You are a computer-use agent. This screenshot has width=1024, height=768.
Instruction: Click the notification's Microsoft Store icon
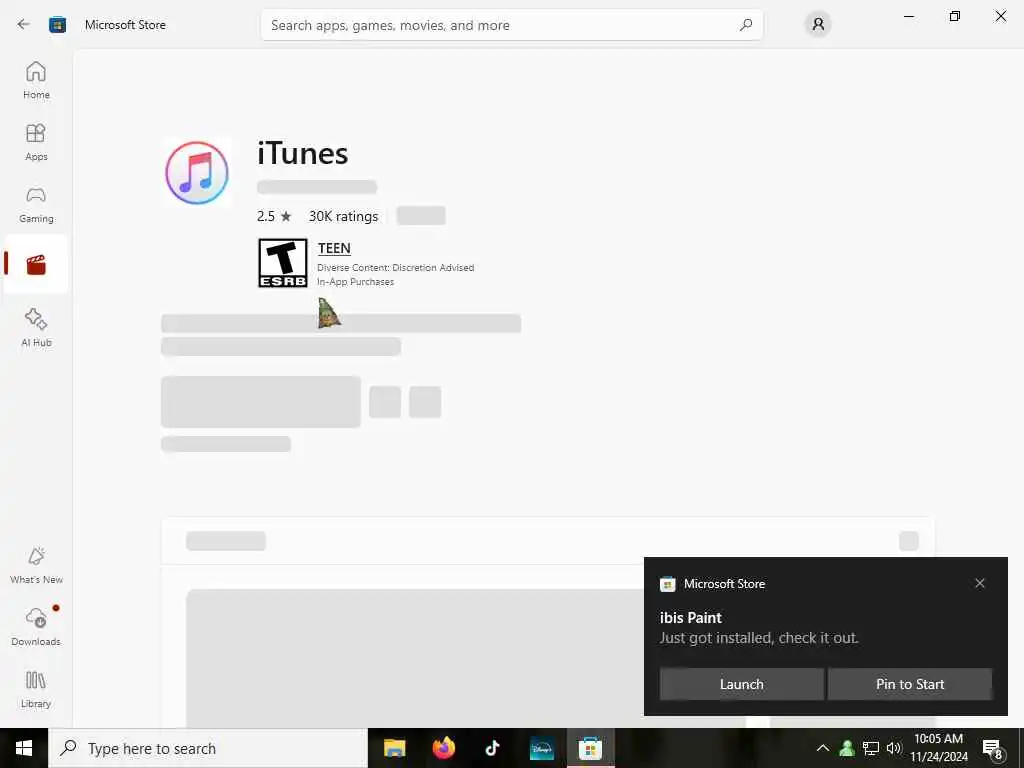pyautogui.click(x=667, y=584)
